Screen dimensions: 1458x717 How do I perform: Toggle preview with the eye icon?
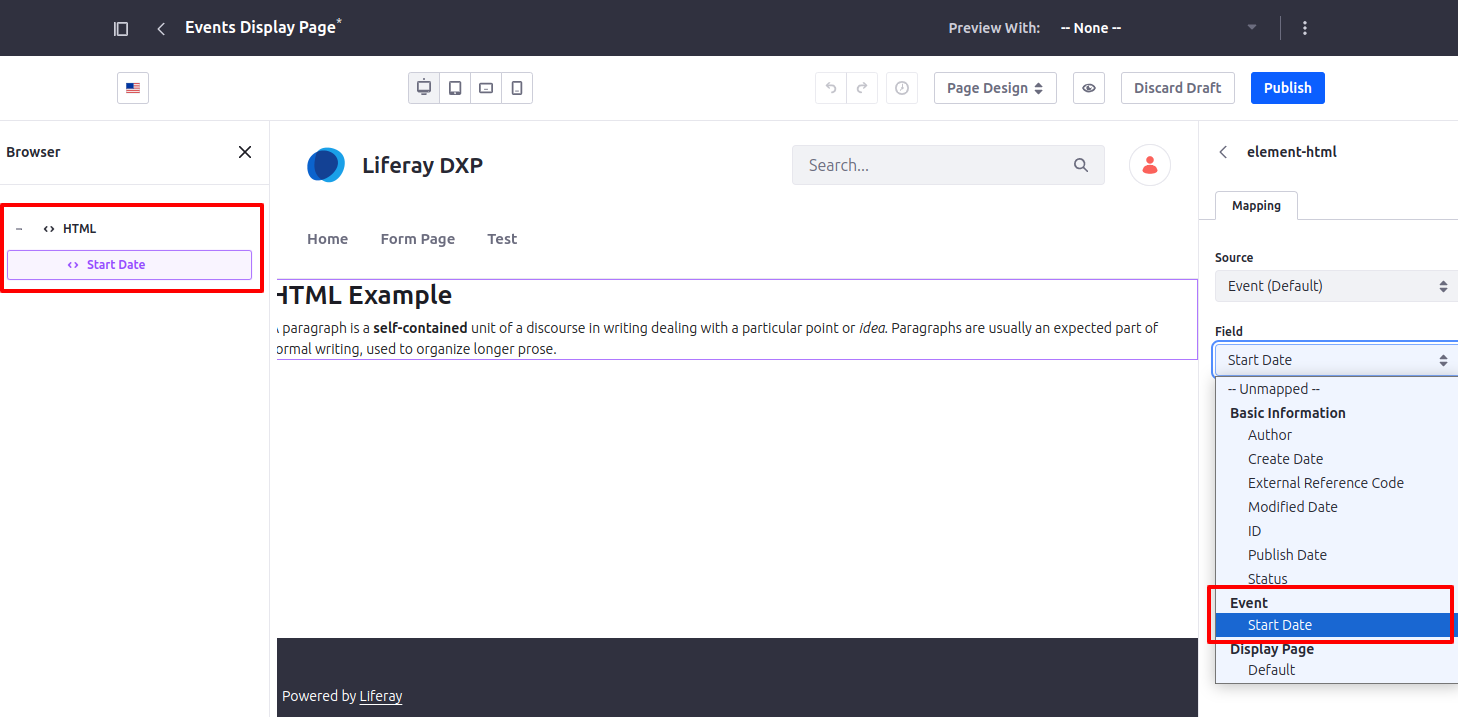(1089, 88)
